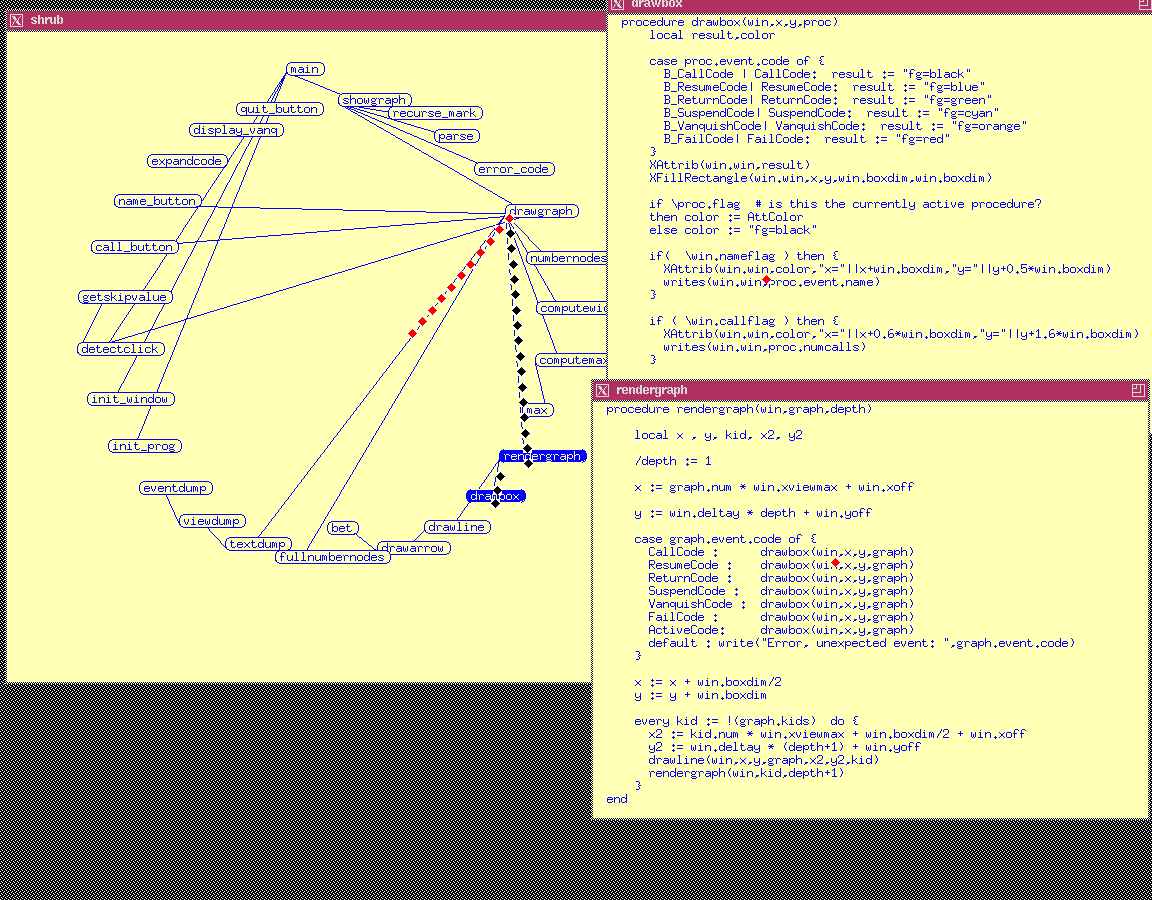Click the X icon in drawbox title bar
The width and height of the screenshot is (1152, 900).
(617, 4)
